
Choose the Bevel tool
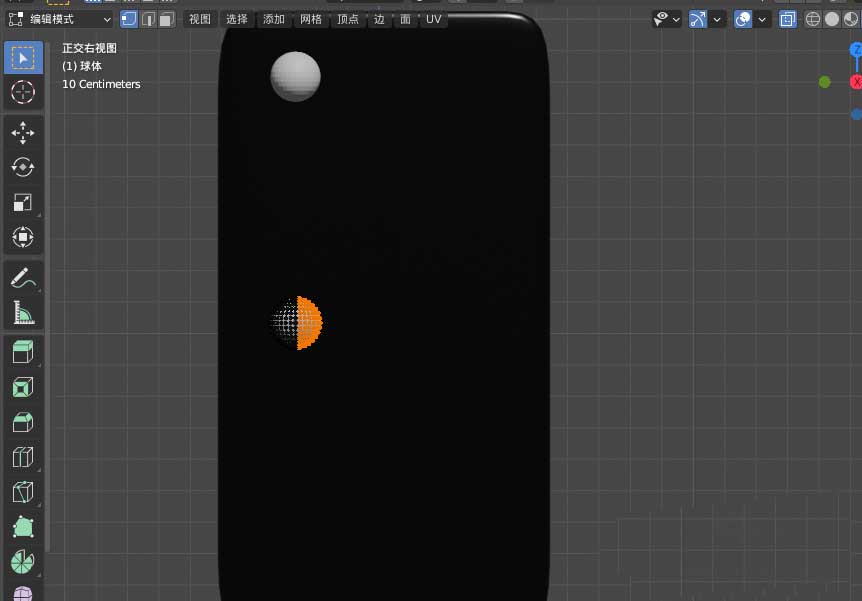tap(23, 422)
